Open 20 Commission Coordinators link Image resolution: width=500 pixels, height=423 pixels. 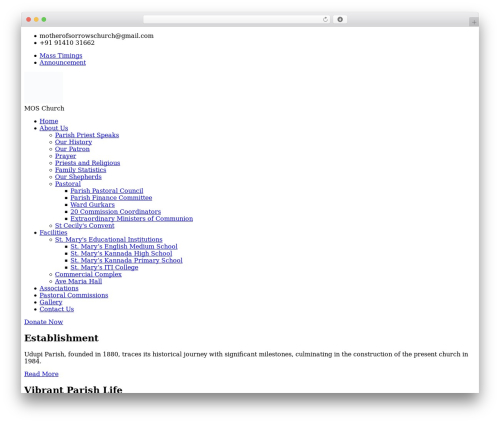[116, 212]
